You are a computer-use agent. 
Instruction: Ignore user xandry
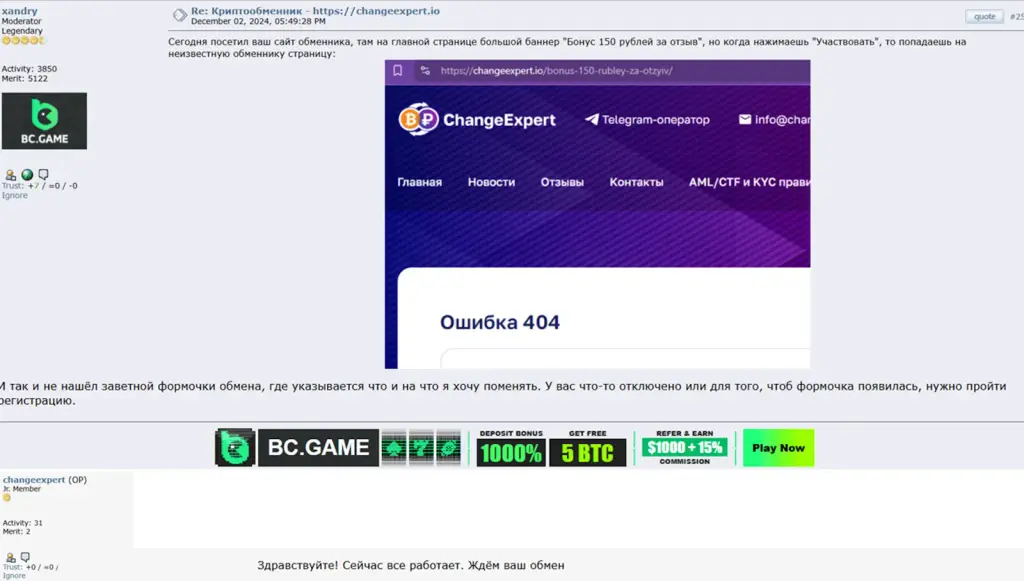pyautogui.click(x=14, y=195)
